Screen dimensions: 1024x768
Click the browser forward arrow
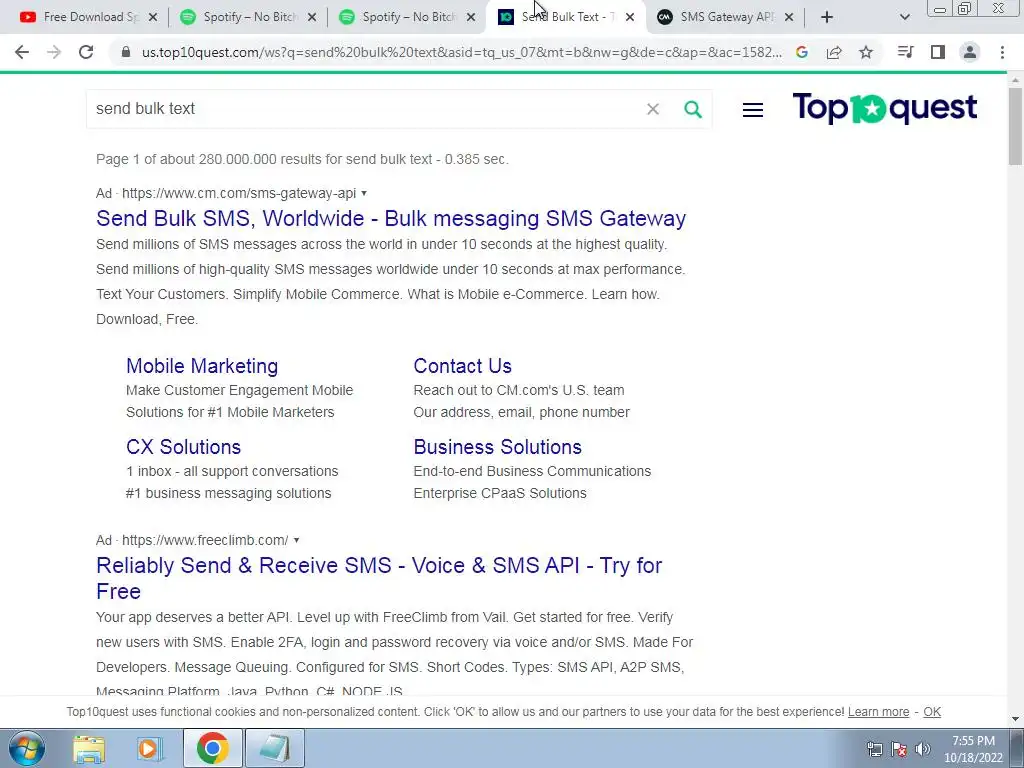point(54,52)
